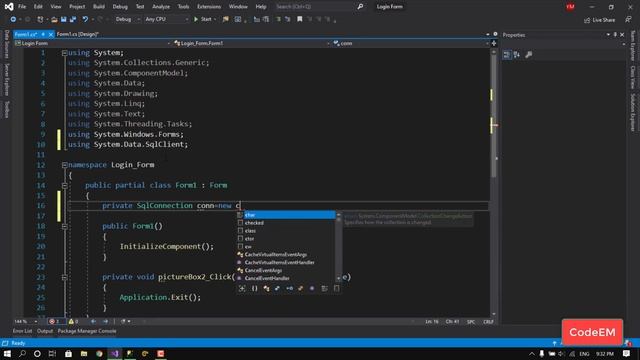Open the File menu
This screenshot has height=360, width=640.
[x=22, y=7]
